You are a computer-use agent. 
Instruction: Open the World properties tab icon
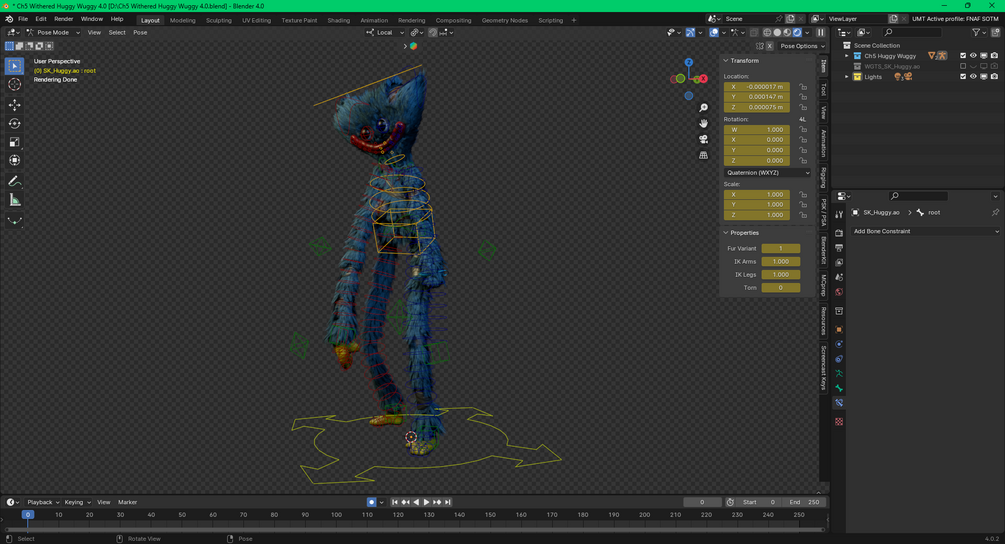(839, 292)
